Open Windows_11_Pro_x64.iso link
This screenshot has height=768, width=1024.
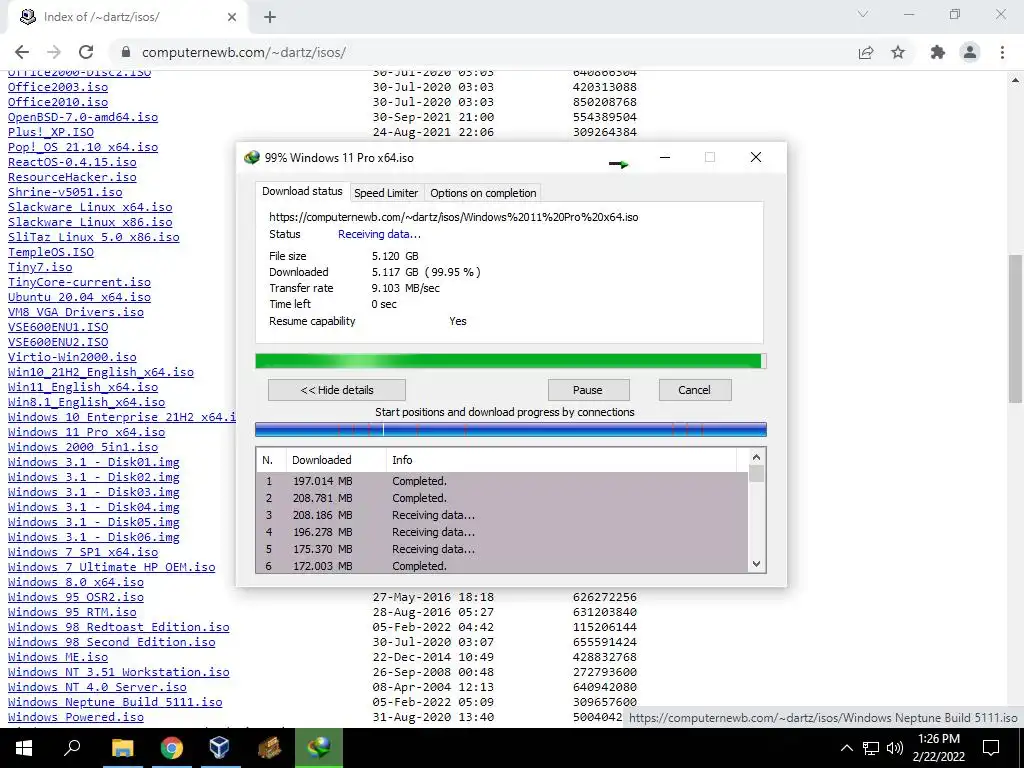click(x=87, y=432)
